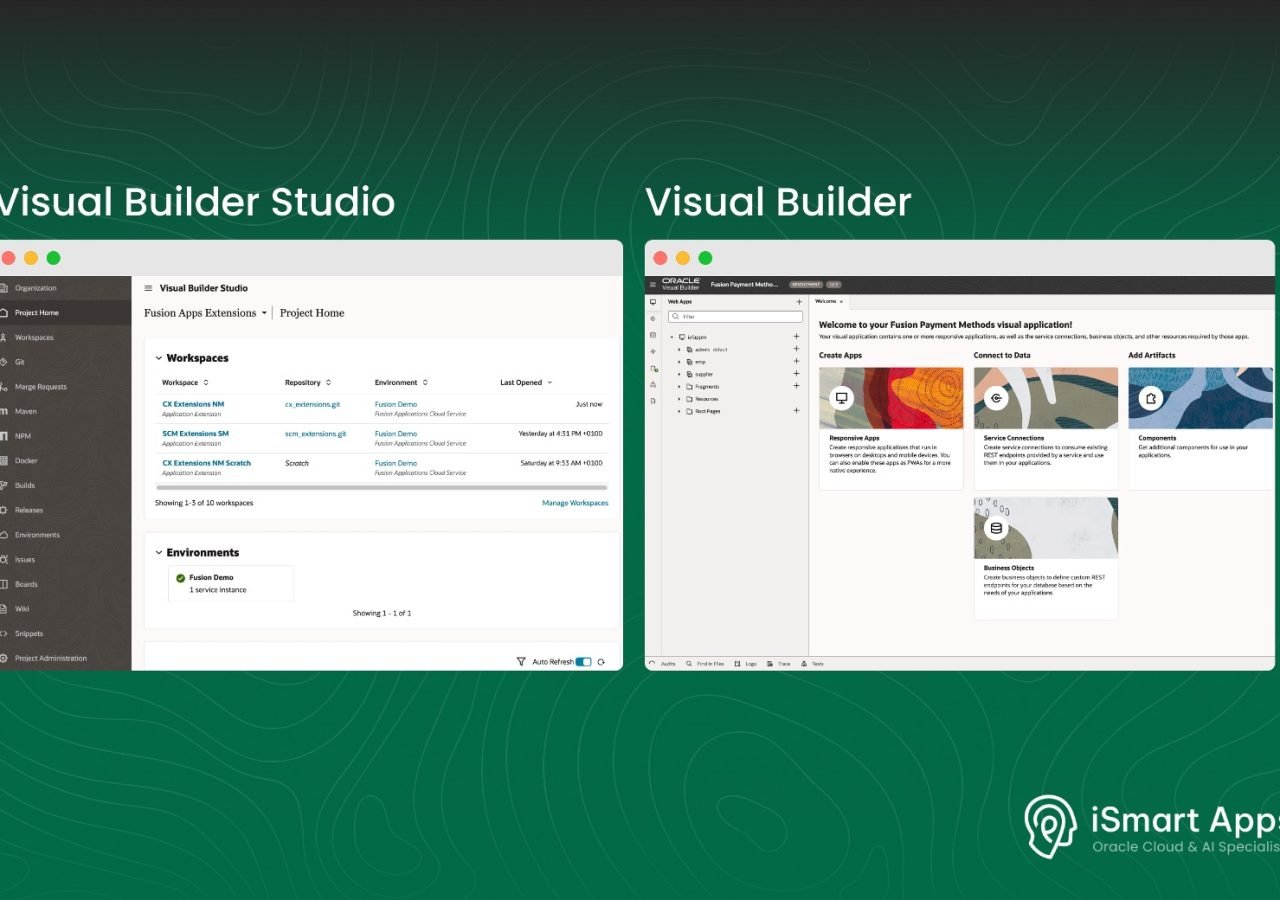Screen dimensions: 1280x900
Task: Expand the admin tree node
Action: point(679,349)
